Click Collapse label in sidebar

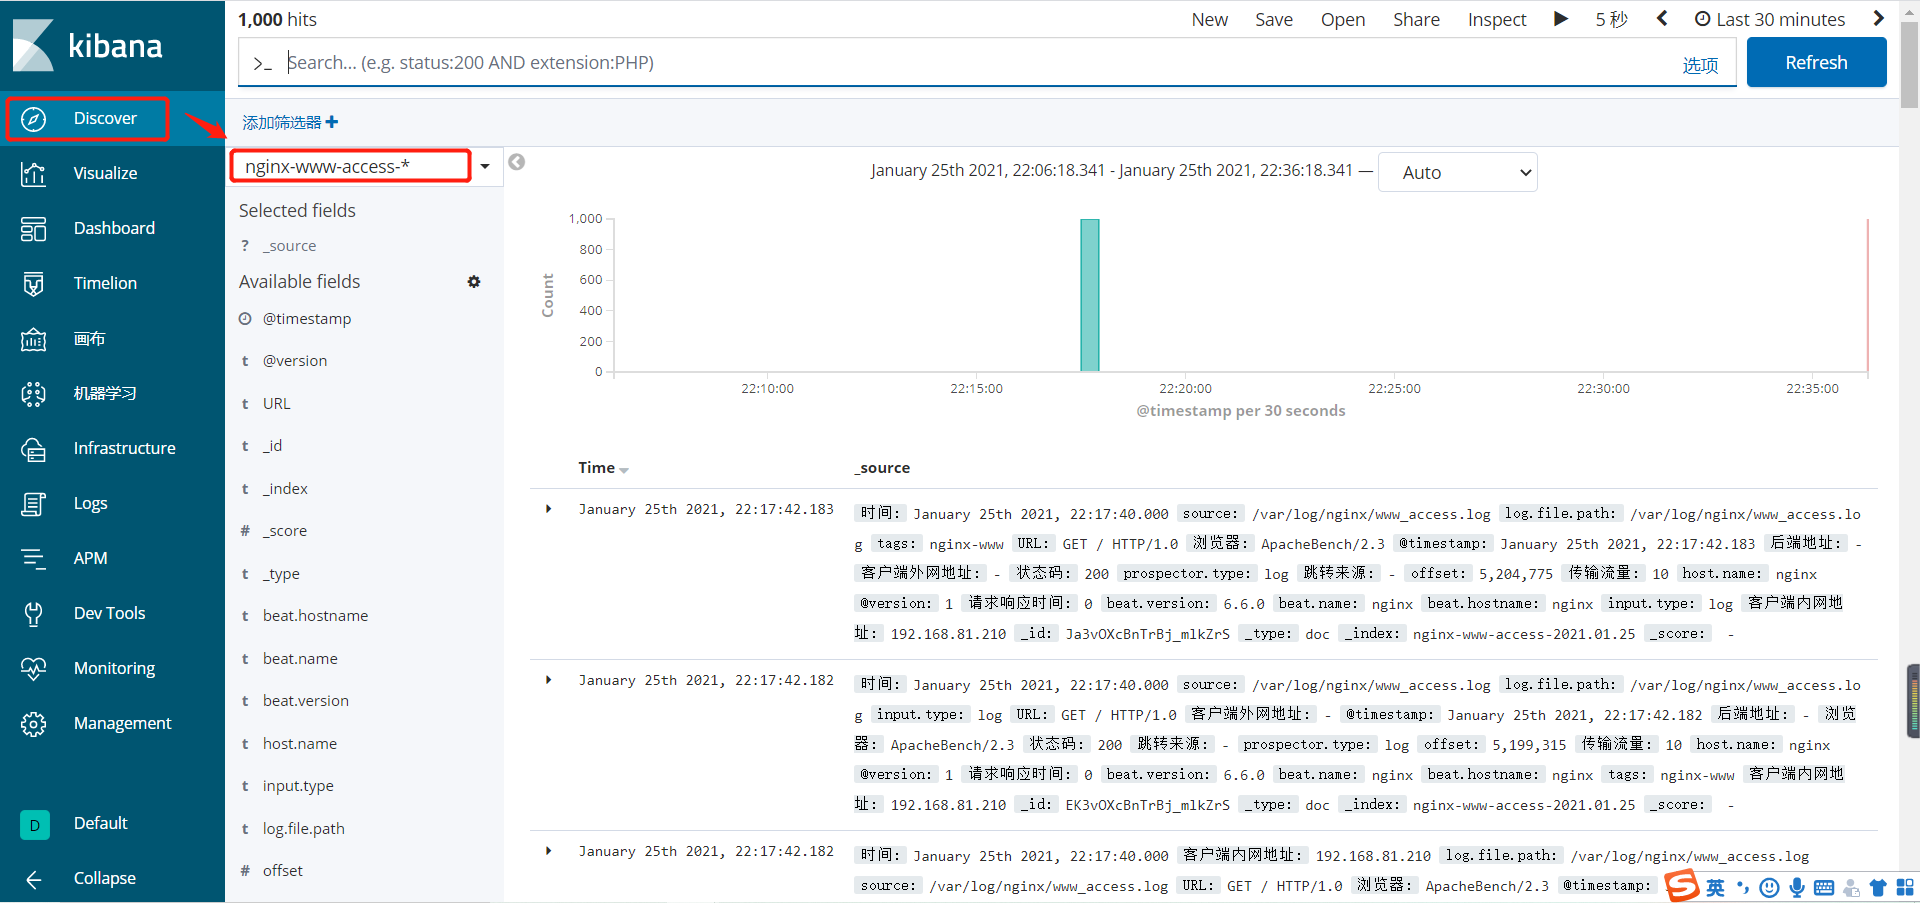click(105, 878)
